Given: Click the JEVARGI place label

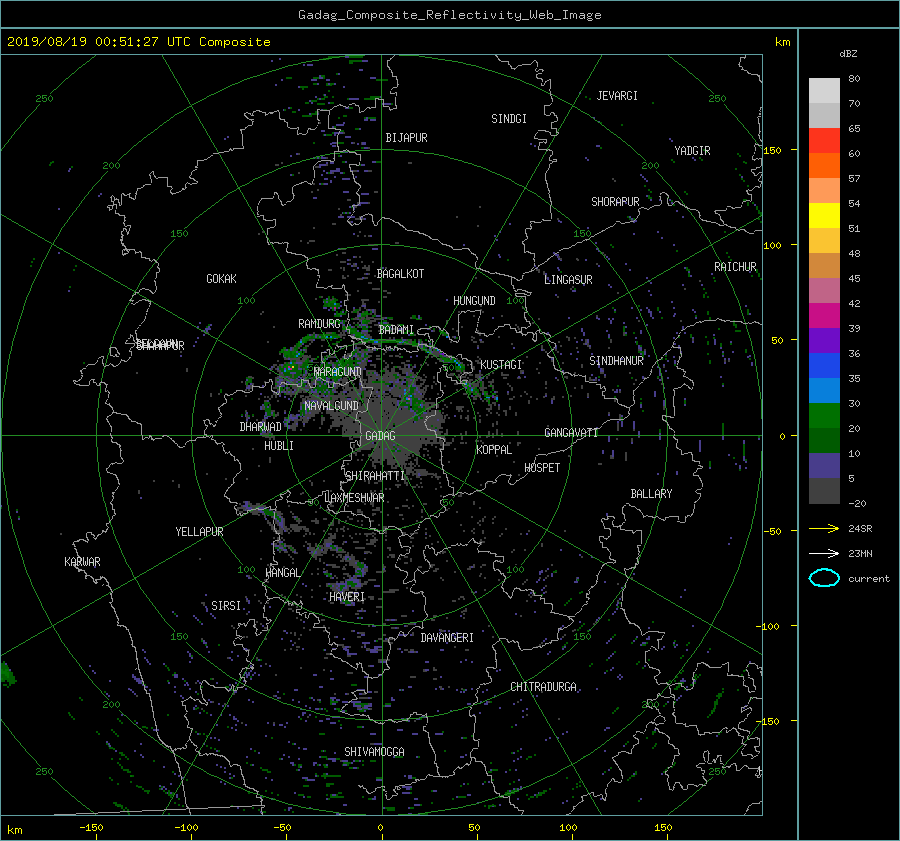Looking at the screenshot, I should [x=617, y=96].
